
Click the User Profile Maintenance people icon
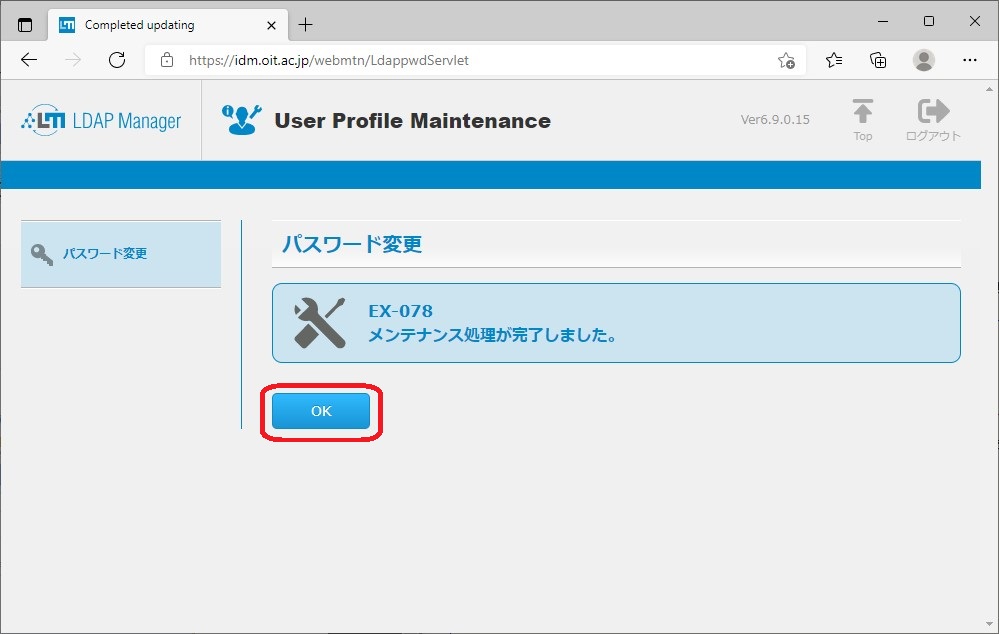tap(241, 119)
